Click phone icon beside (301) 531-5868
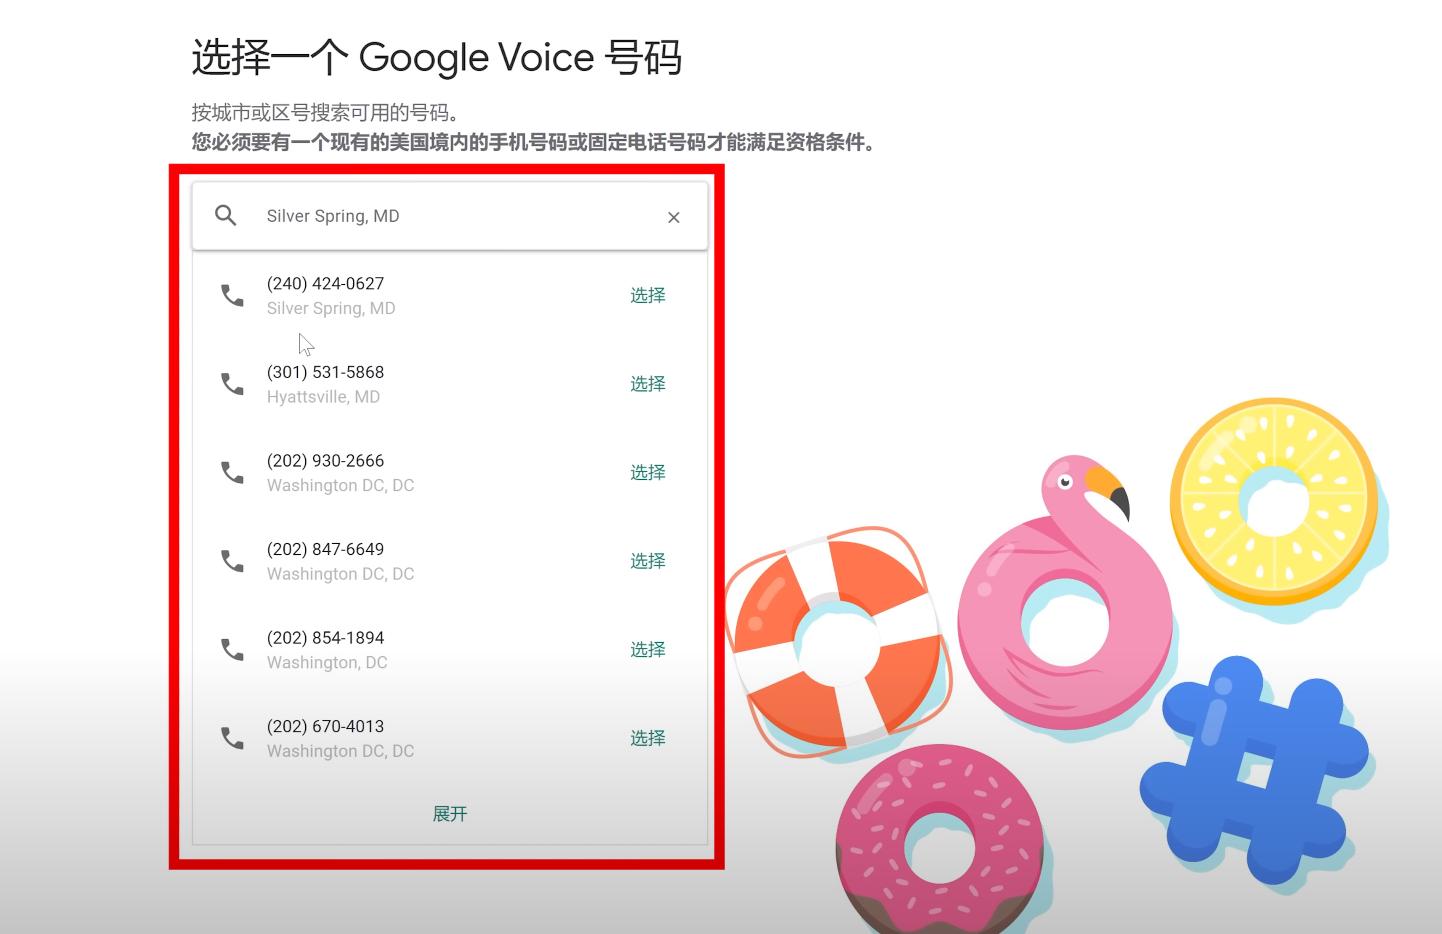This screenshot has height=934, width=1442. 232,384
